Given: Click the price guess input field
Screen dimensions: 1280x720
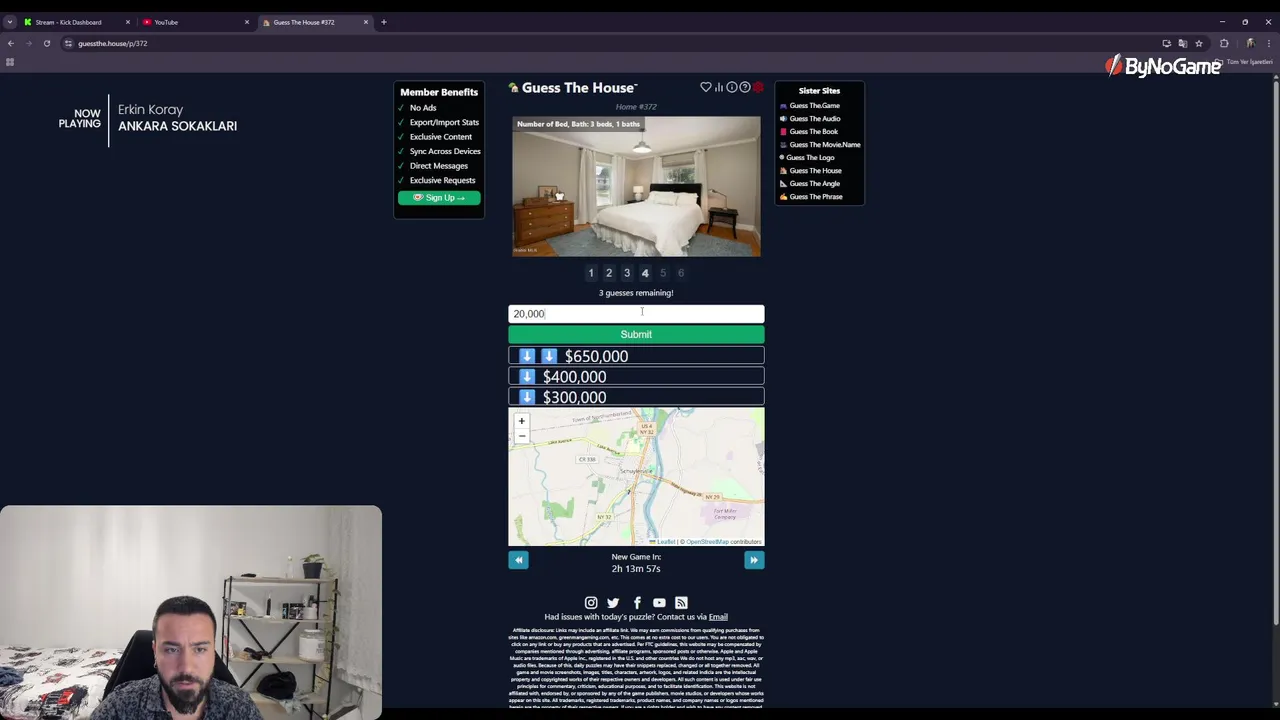Looking at the screenshot, I should click(636, 314).
